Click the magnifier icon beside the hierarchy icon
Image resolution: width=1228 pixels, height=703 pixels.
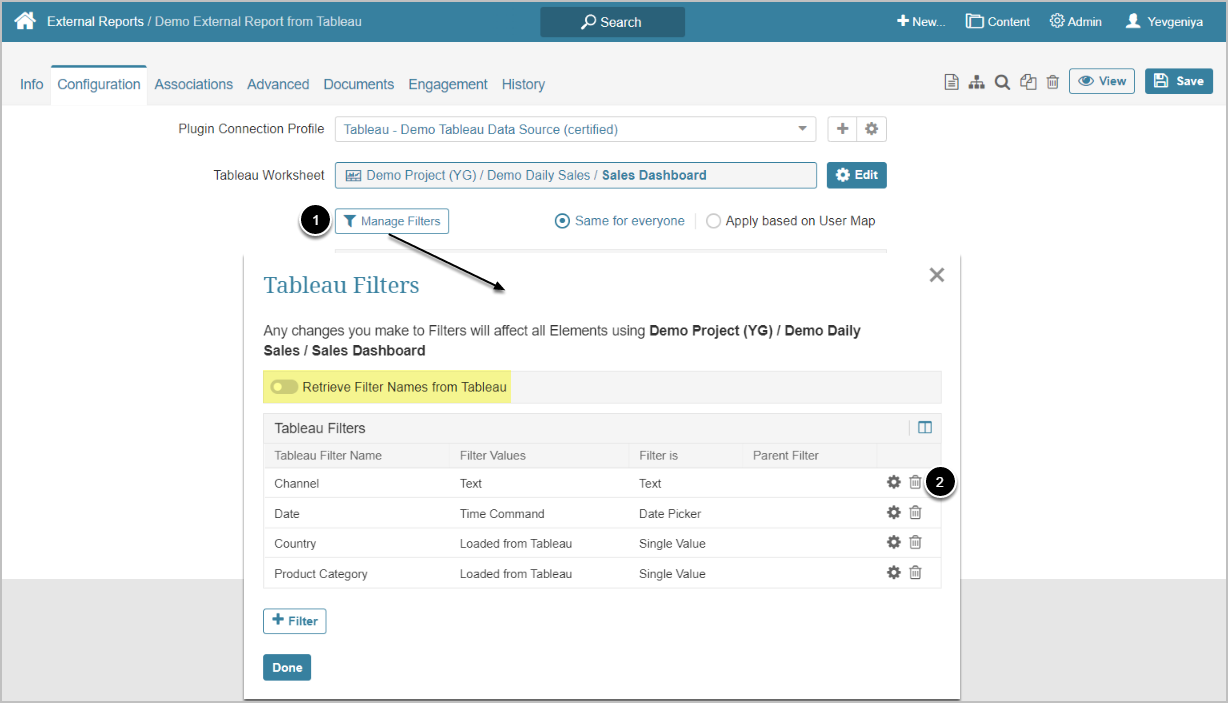click(x=1002, y=82)
